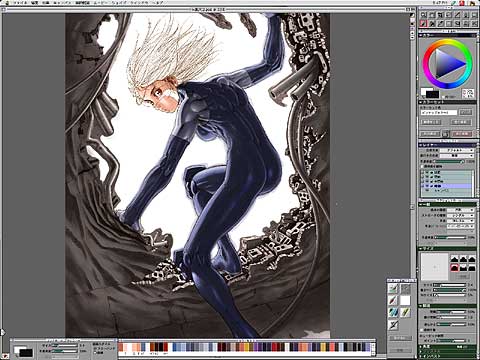
Task: Select the red-highlighted Brush tool in toolbox
Action: coord(423,23)
